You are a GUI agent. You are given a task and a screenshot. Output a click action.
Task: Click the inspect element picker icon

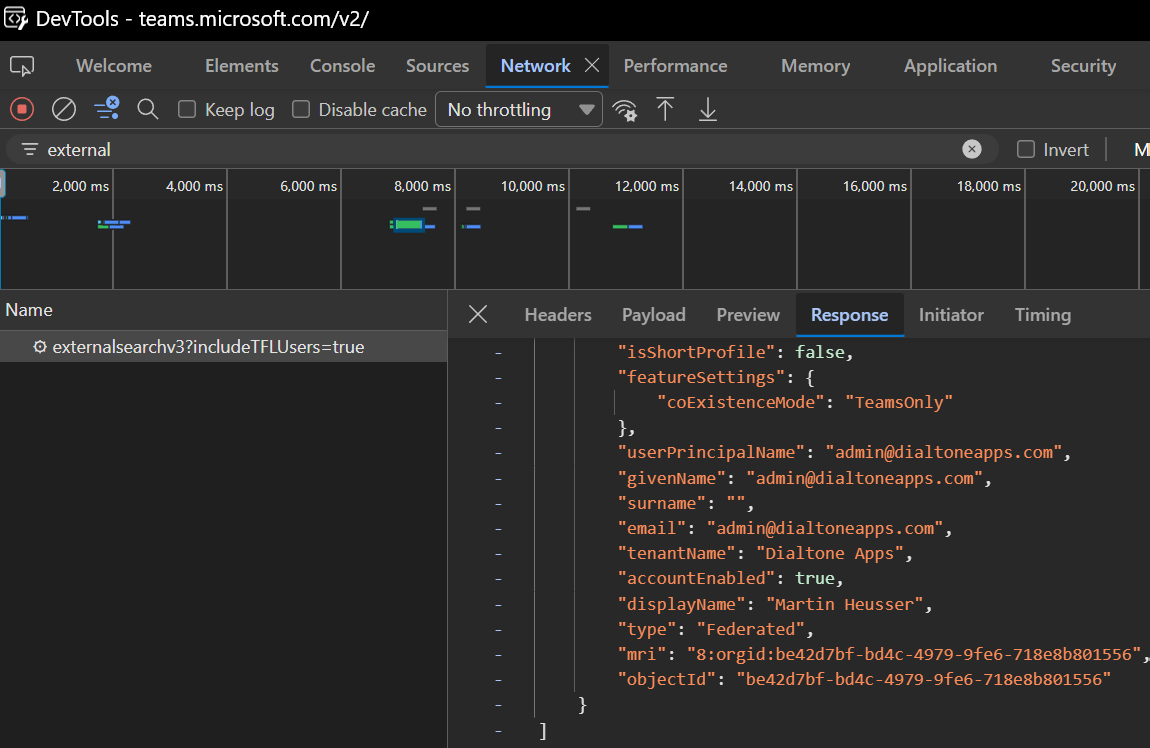point(22,66)
